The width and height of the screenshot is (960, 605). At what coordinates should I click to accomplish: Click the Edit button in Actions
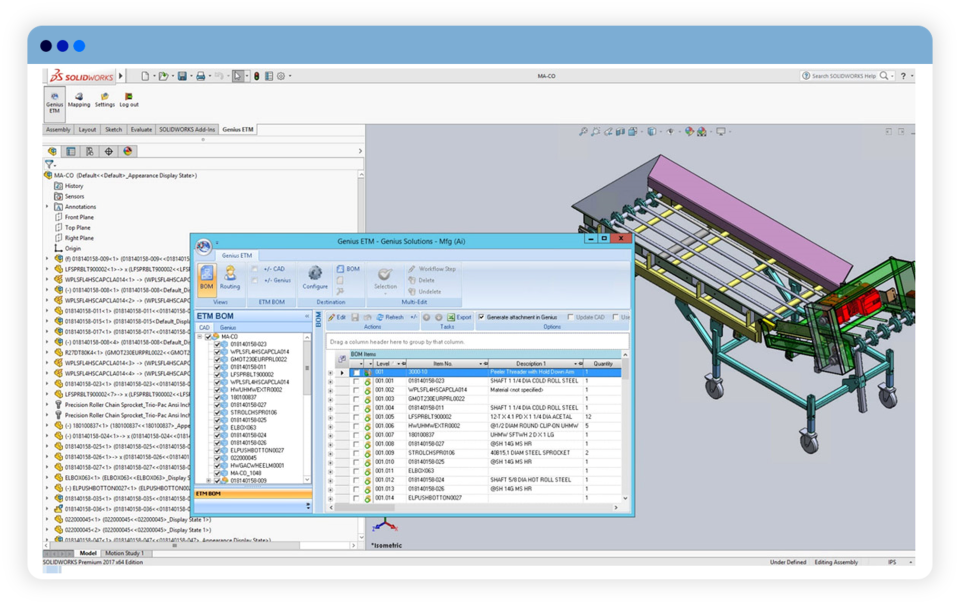coord(337,317)
